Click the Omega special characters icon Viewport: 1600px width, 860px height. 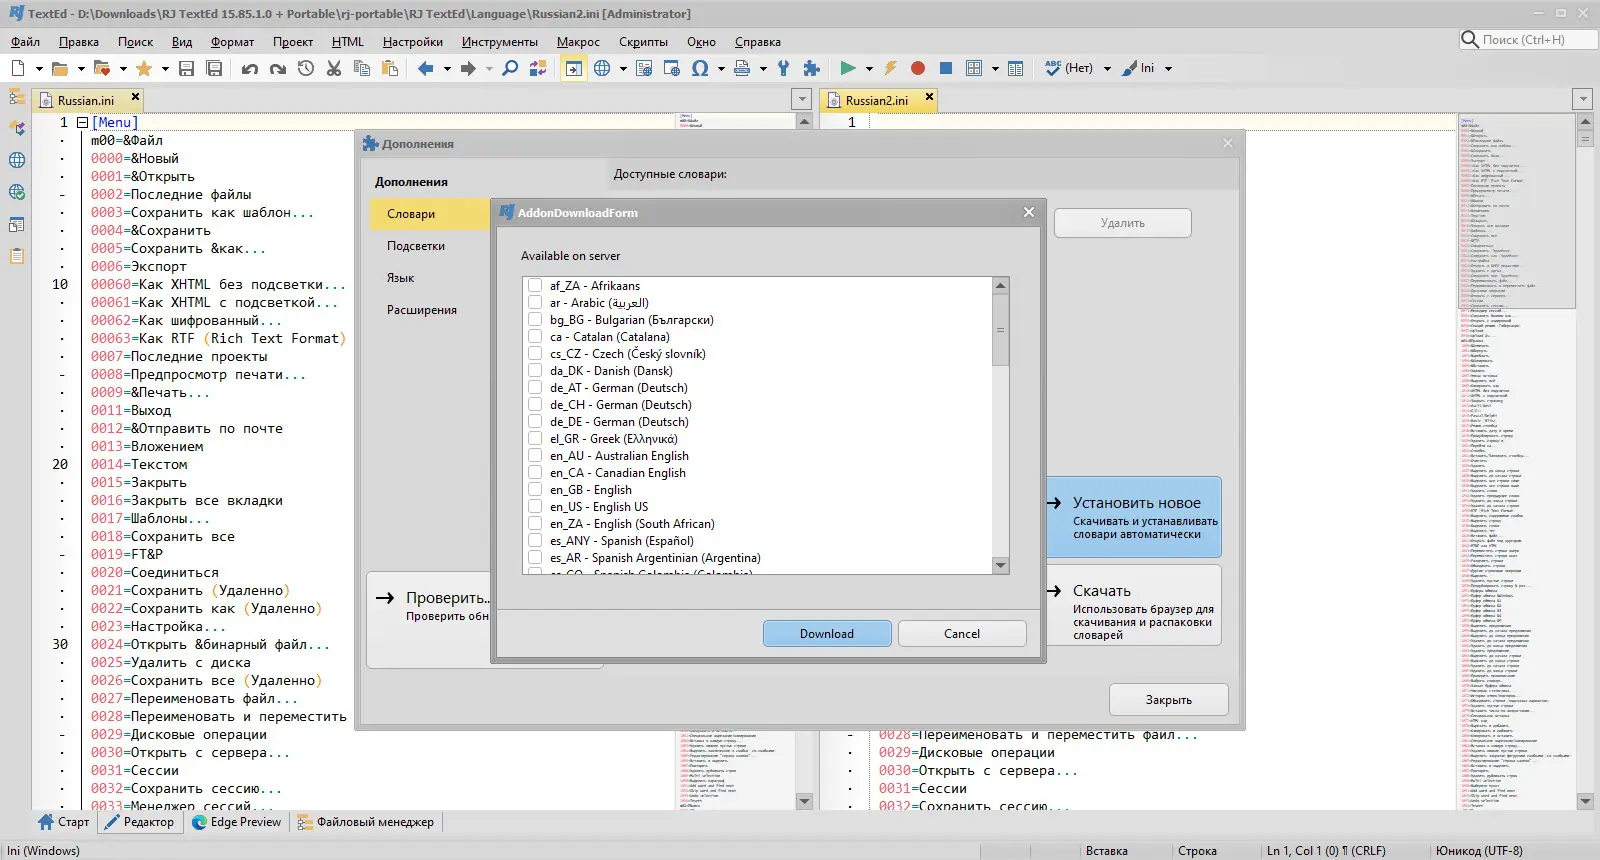(700, 68)
